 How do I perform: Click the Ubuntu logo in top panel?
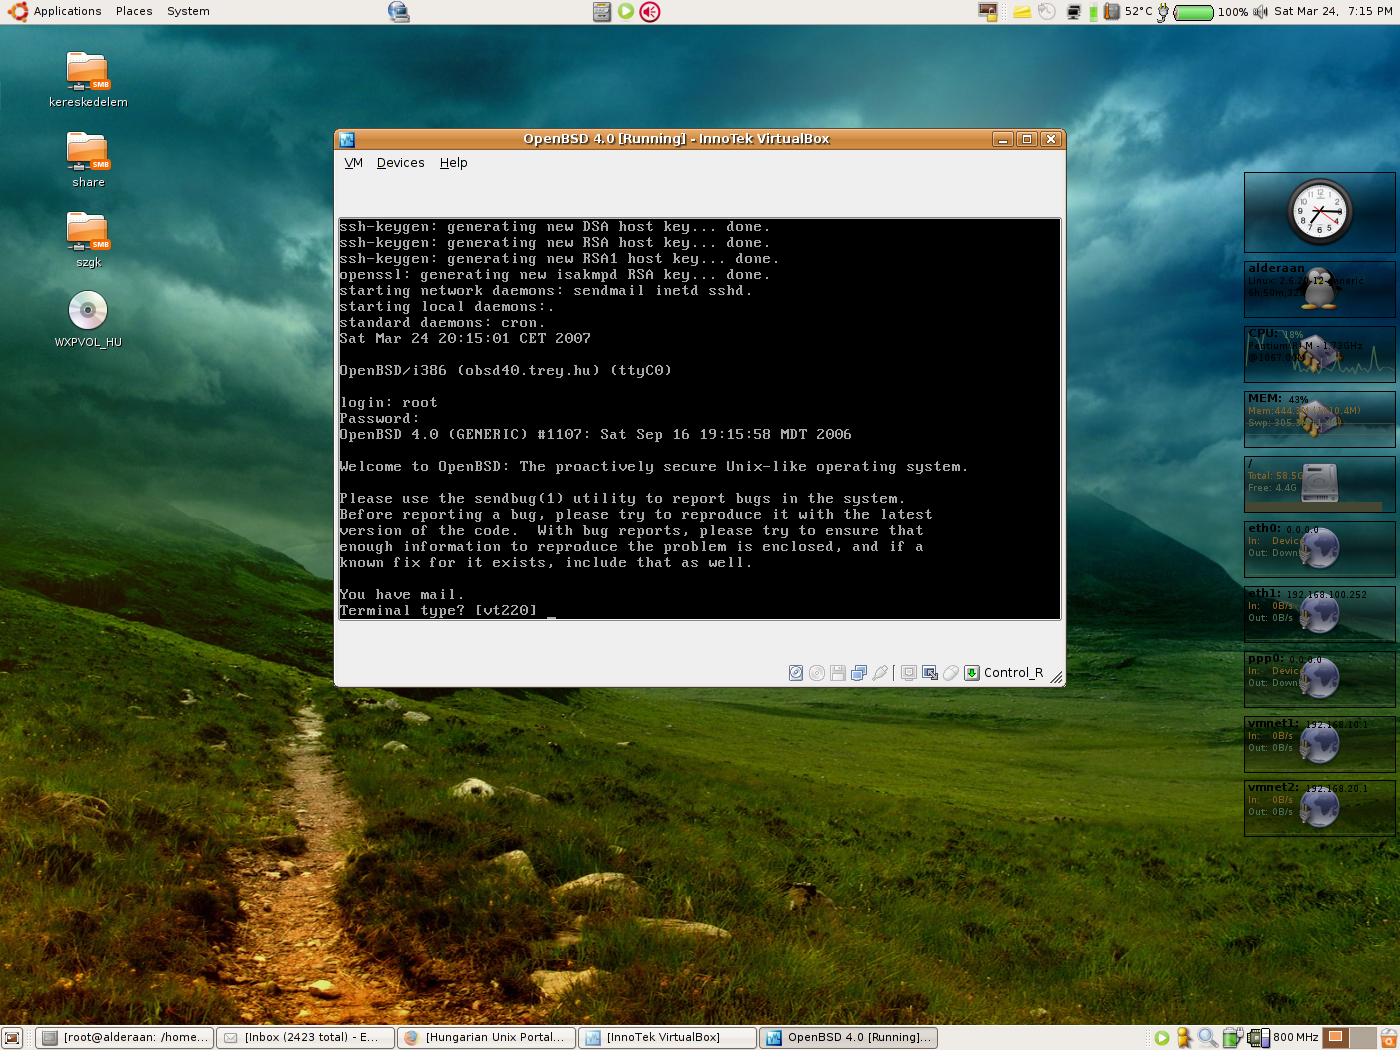point(17,11)
